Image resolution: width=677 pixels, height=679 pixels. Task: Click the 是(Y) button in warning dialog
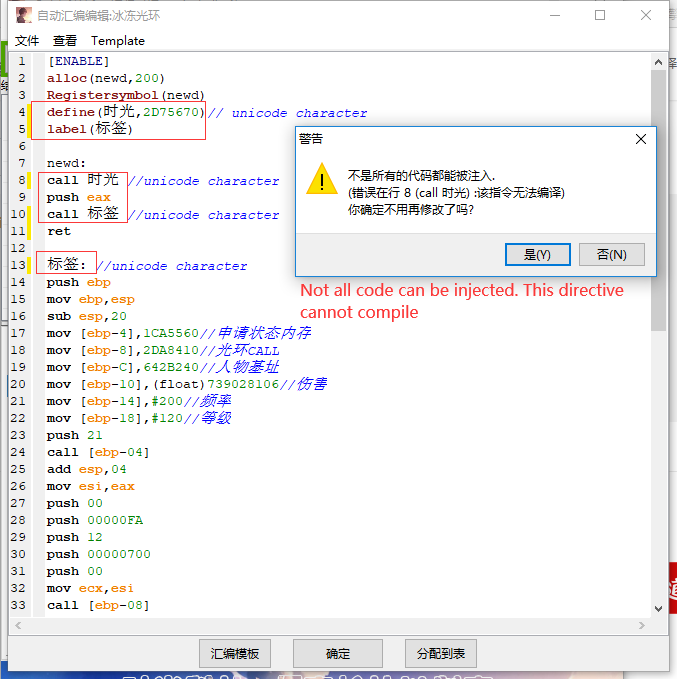pyautogui.click(x=538, y=255)
